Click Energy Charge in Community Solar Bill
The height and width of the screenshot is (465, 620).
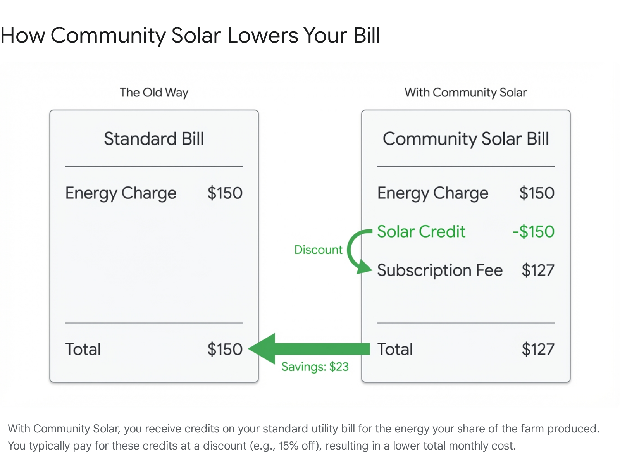(433, 193)
